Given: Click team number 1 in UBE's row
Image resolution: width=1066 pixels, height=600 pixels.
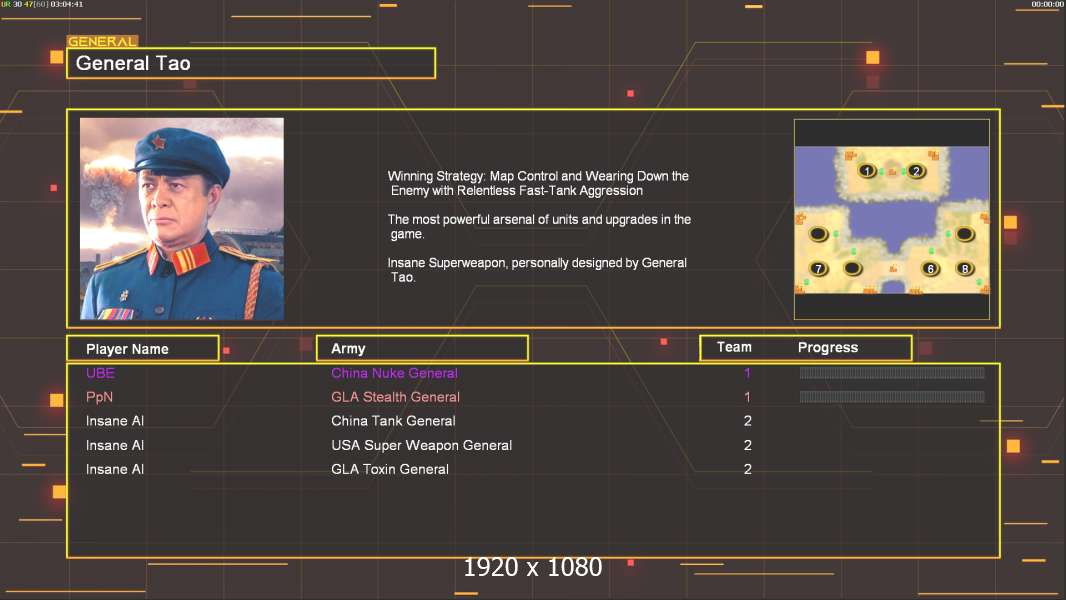Looking at the screenshot, I should (x=747, y=373).
